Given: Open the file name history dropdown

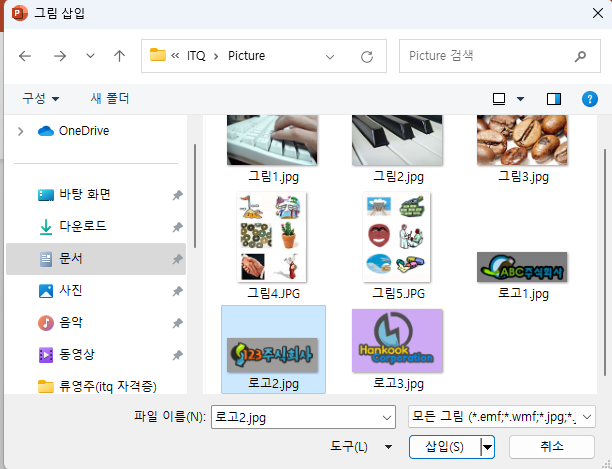Looking at the screenshot, I should coord(387,417).
